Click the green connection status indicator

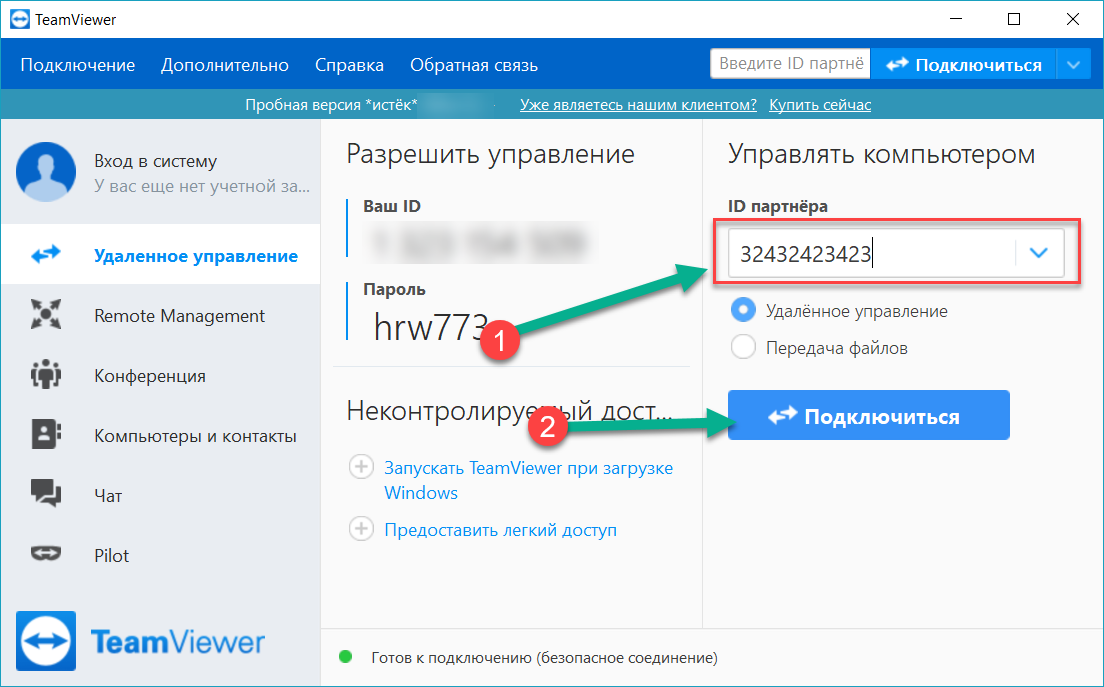[x=346, y=657]
